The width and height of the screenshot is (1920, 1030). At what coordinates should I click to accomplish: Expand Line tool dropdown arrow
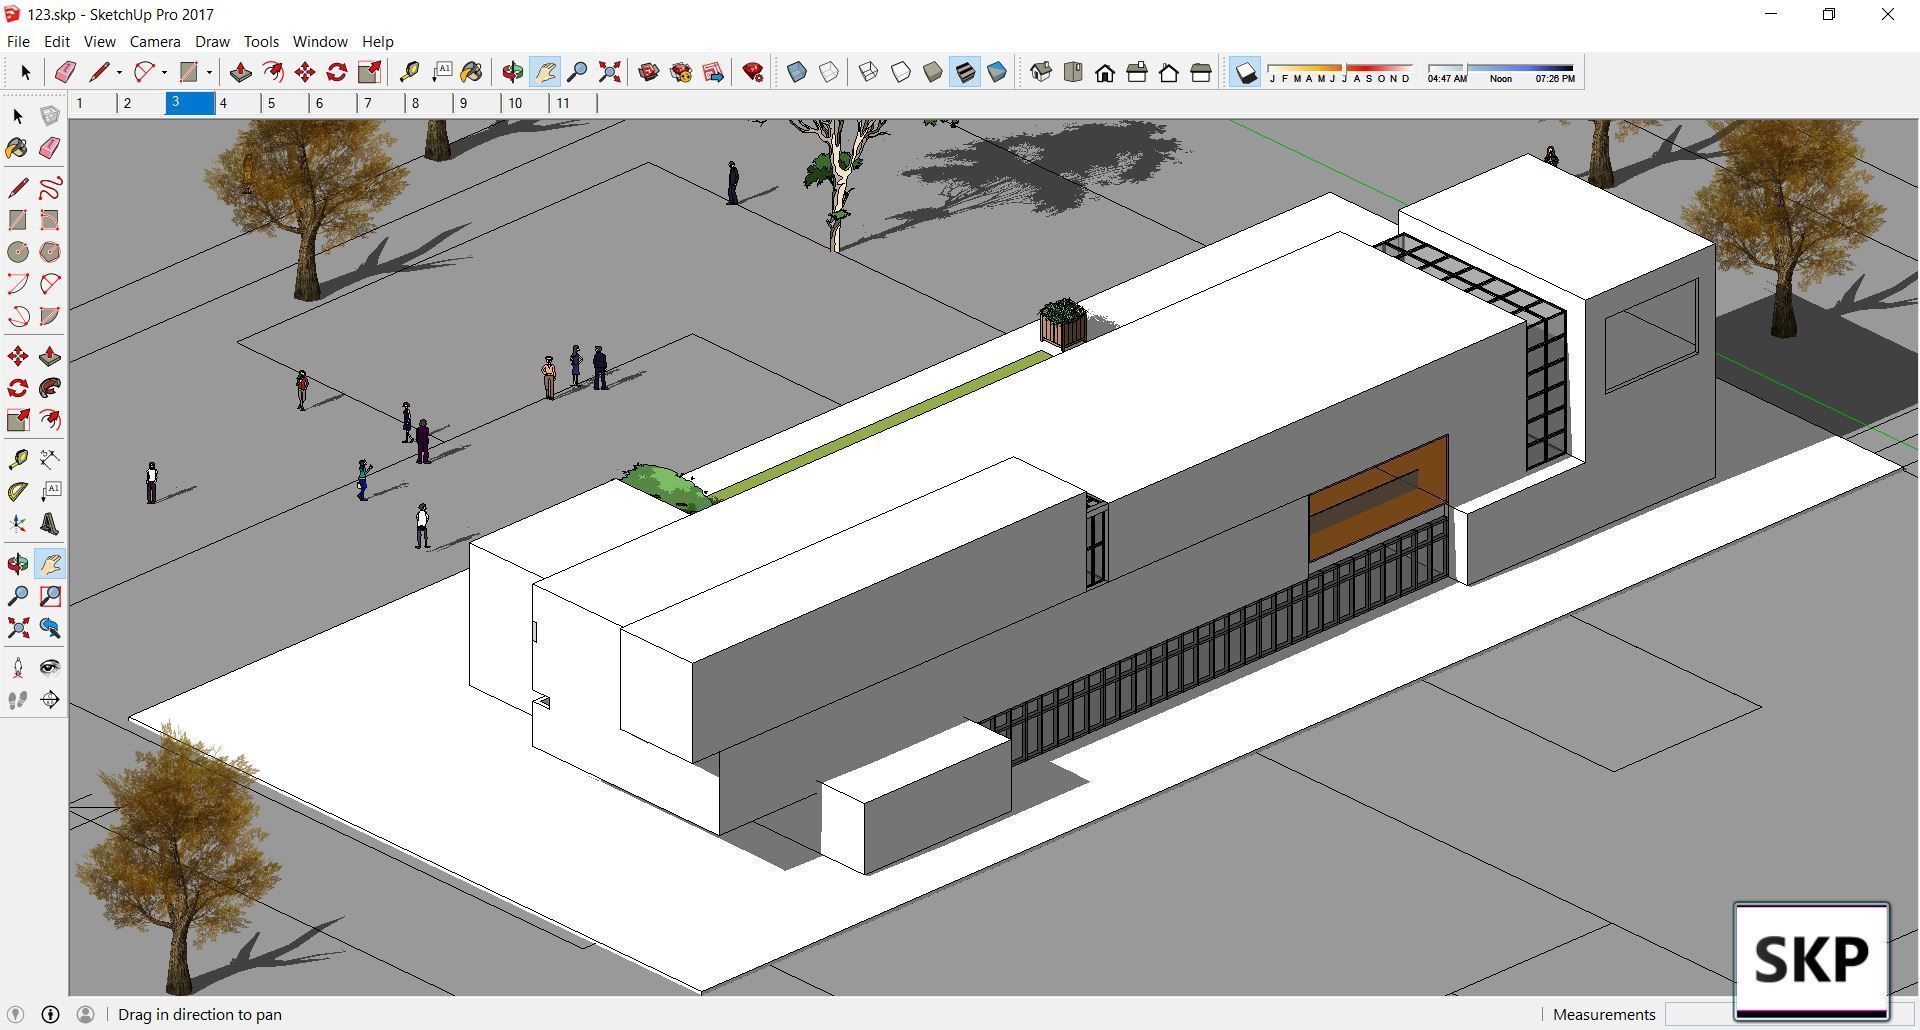(119, 72)
